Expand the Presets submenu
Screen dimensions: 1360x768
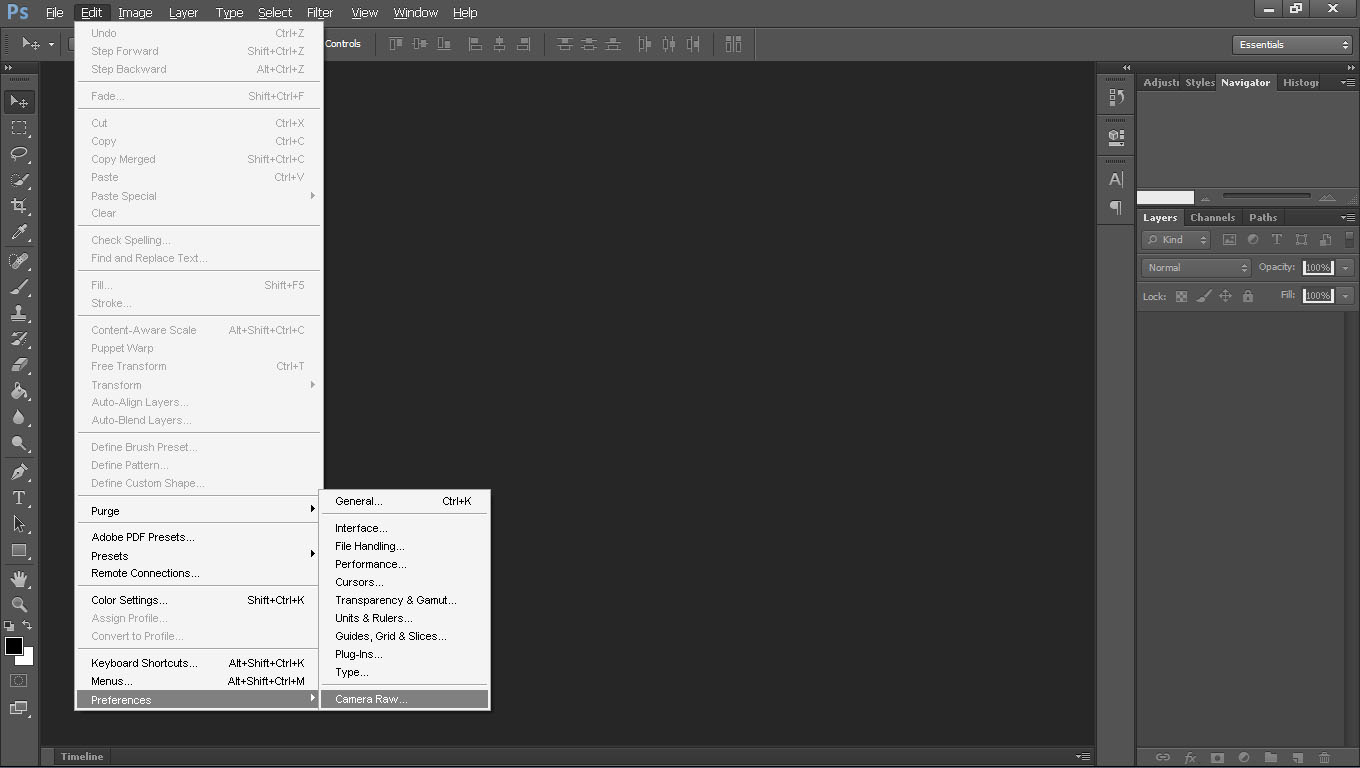(x=198, y=556)
